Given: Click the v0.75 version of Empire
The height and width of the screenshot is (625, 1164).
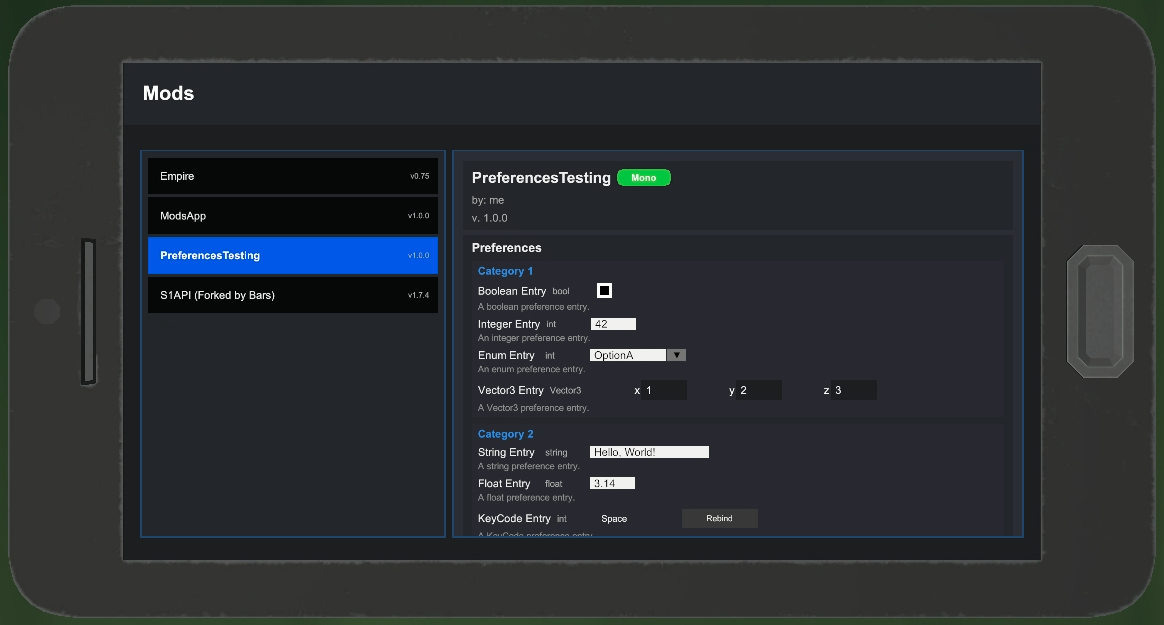Looking at the screenshot, I should coord(419,176).
